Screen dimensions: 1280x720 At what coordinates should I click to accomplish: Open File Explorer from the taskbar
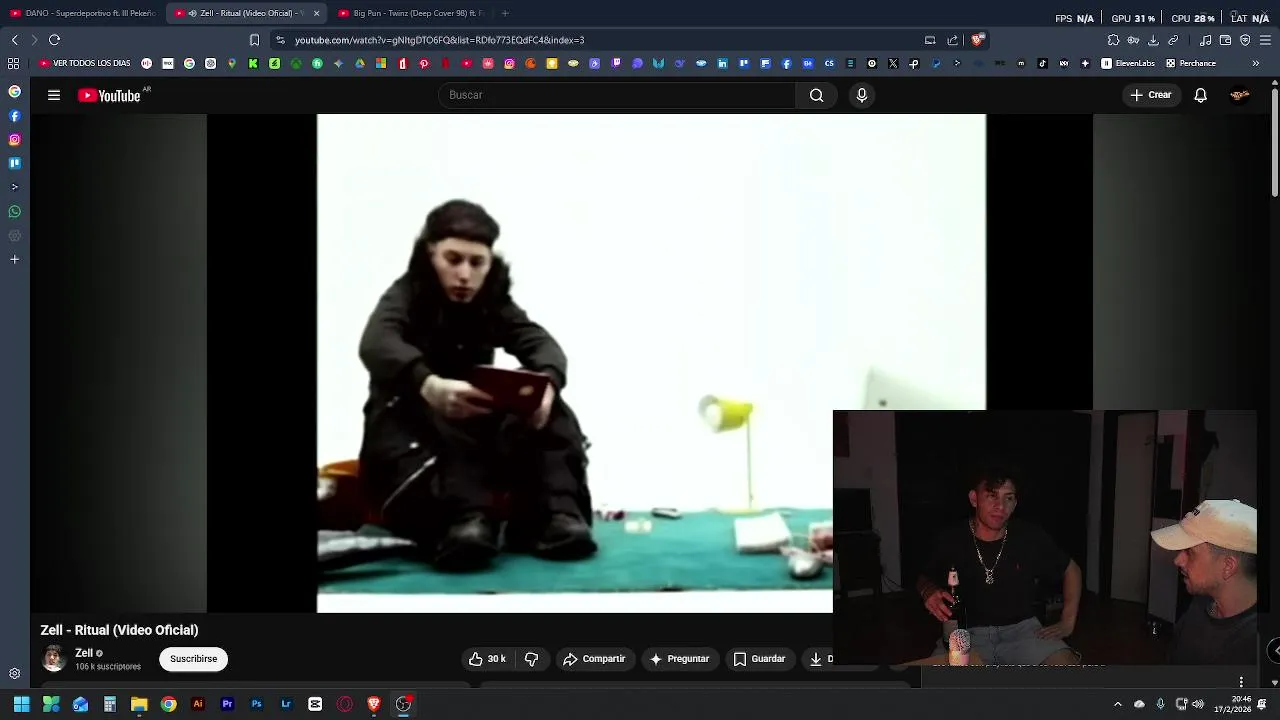[139, 704]
